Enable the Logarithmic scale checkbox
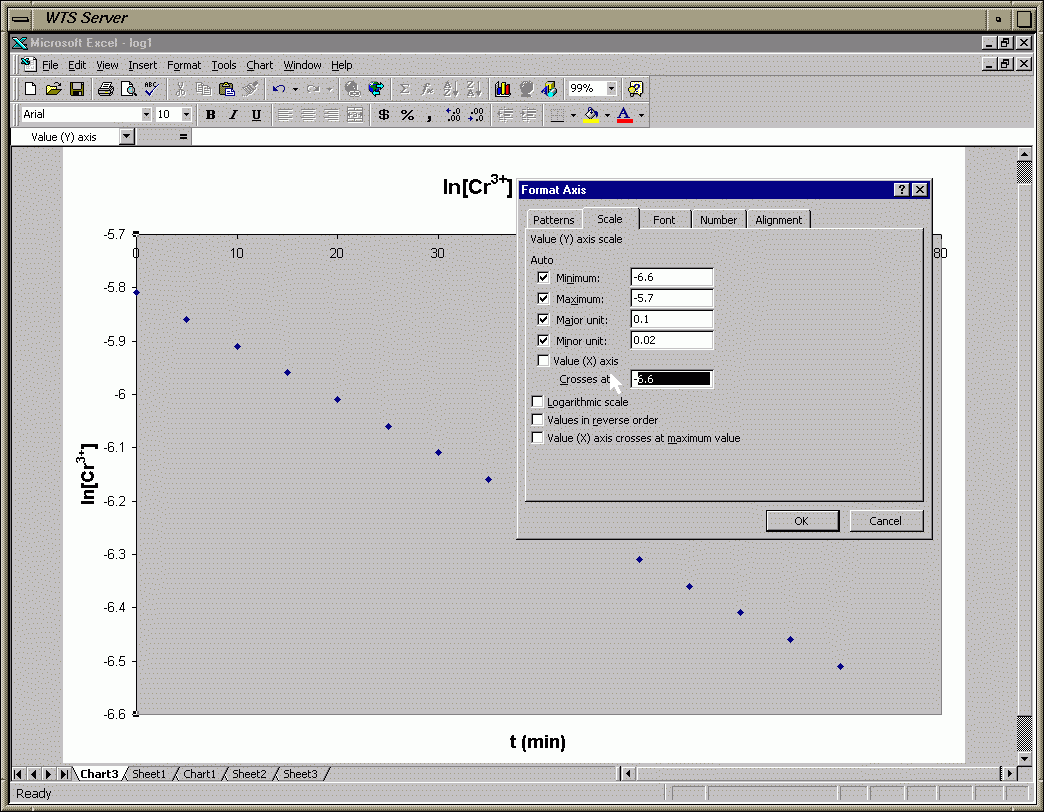1044x812 pixels. 538,402
